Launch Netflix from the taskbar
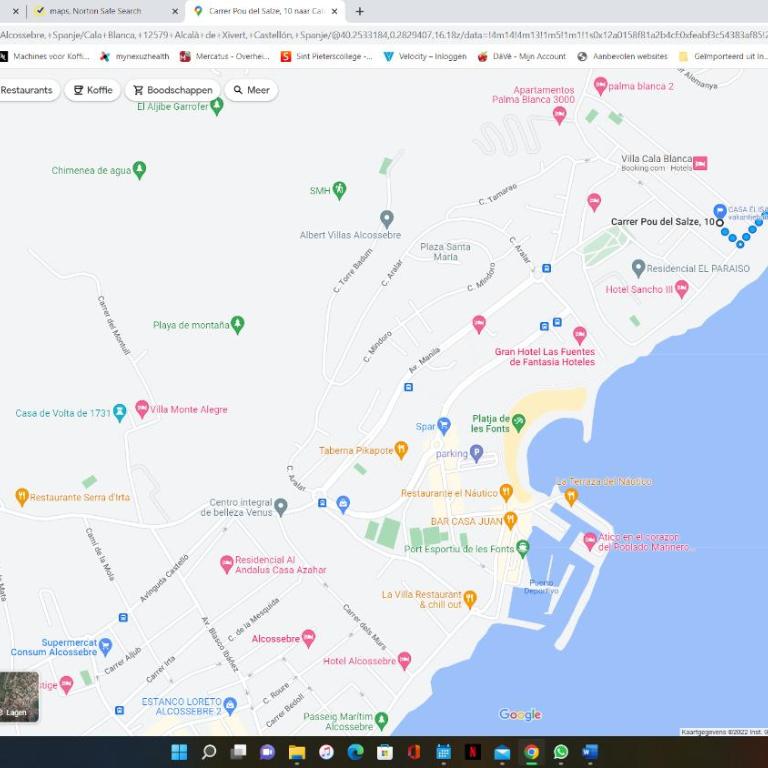768x768 pixels. click(x=473, y=752)
